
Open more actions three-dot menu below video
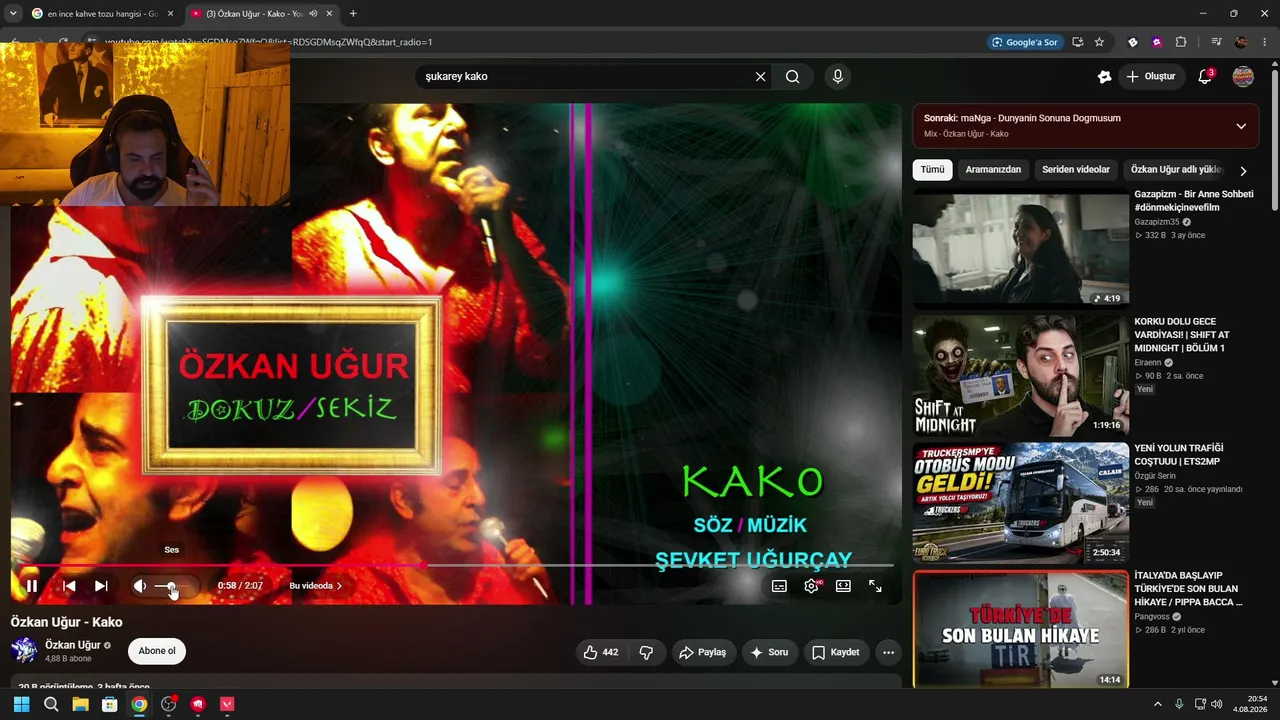pyautogui.click(x=888, y=652)
